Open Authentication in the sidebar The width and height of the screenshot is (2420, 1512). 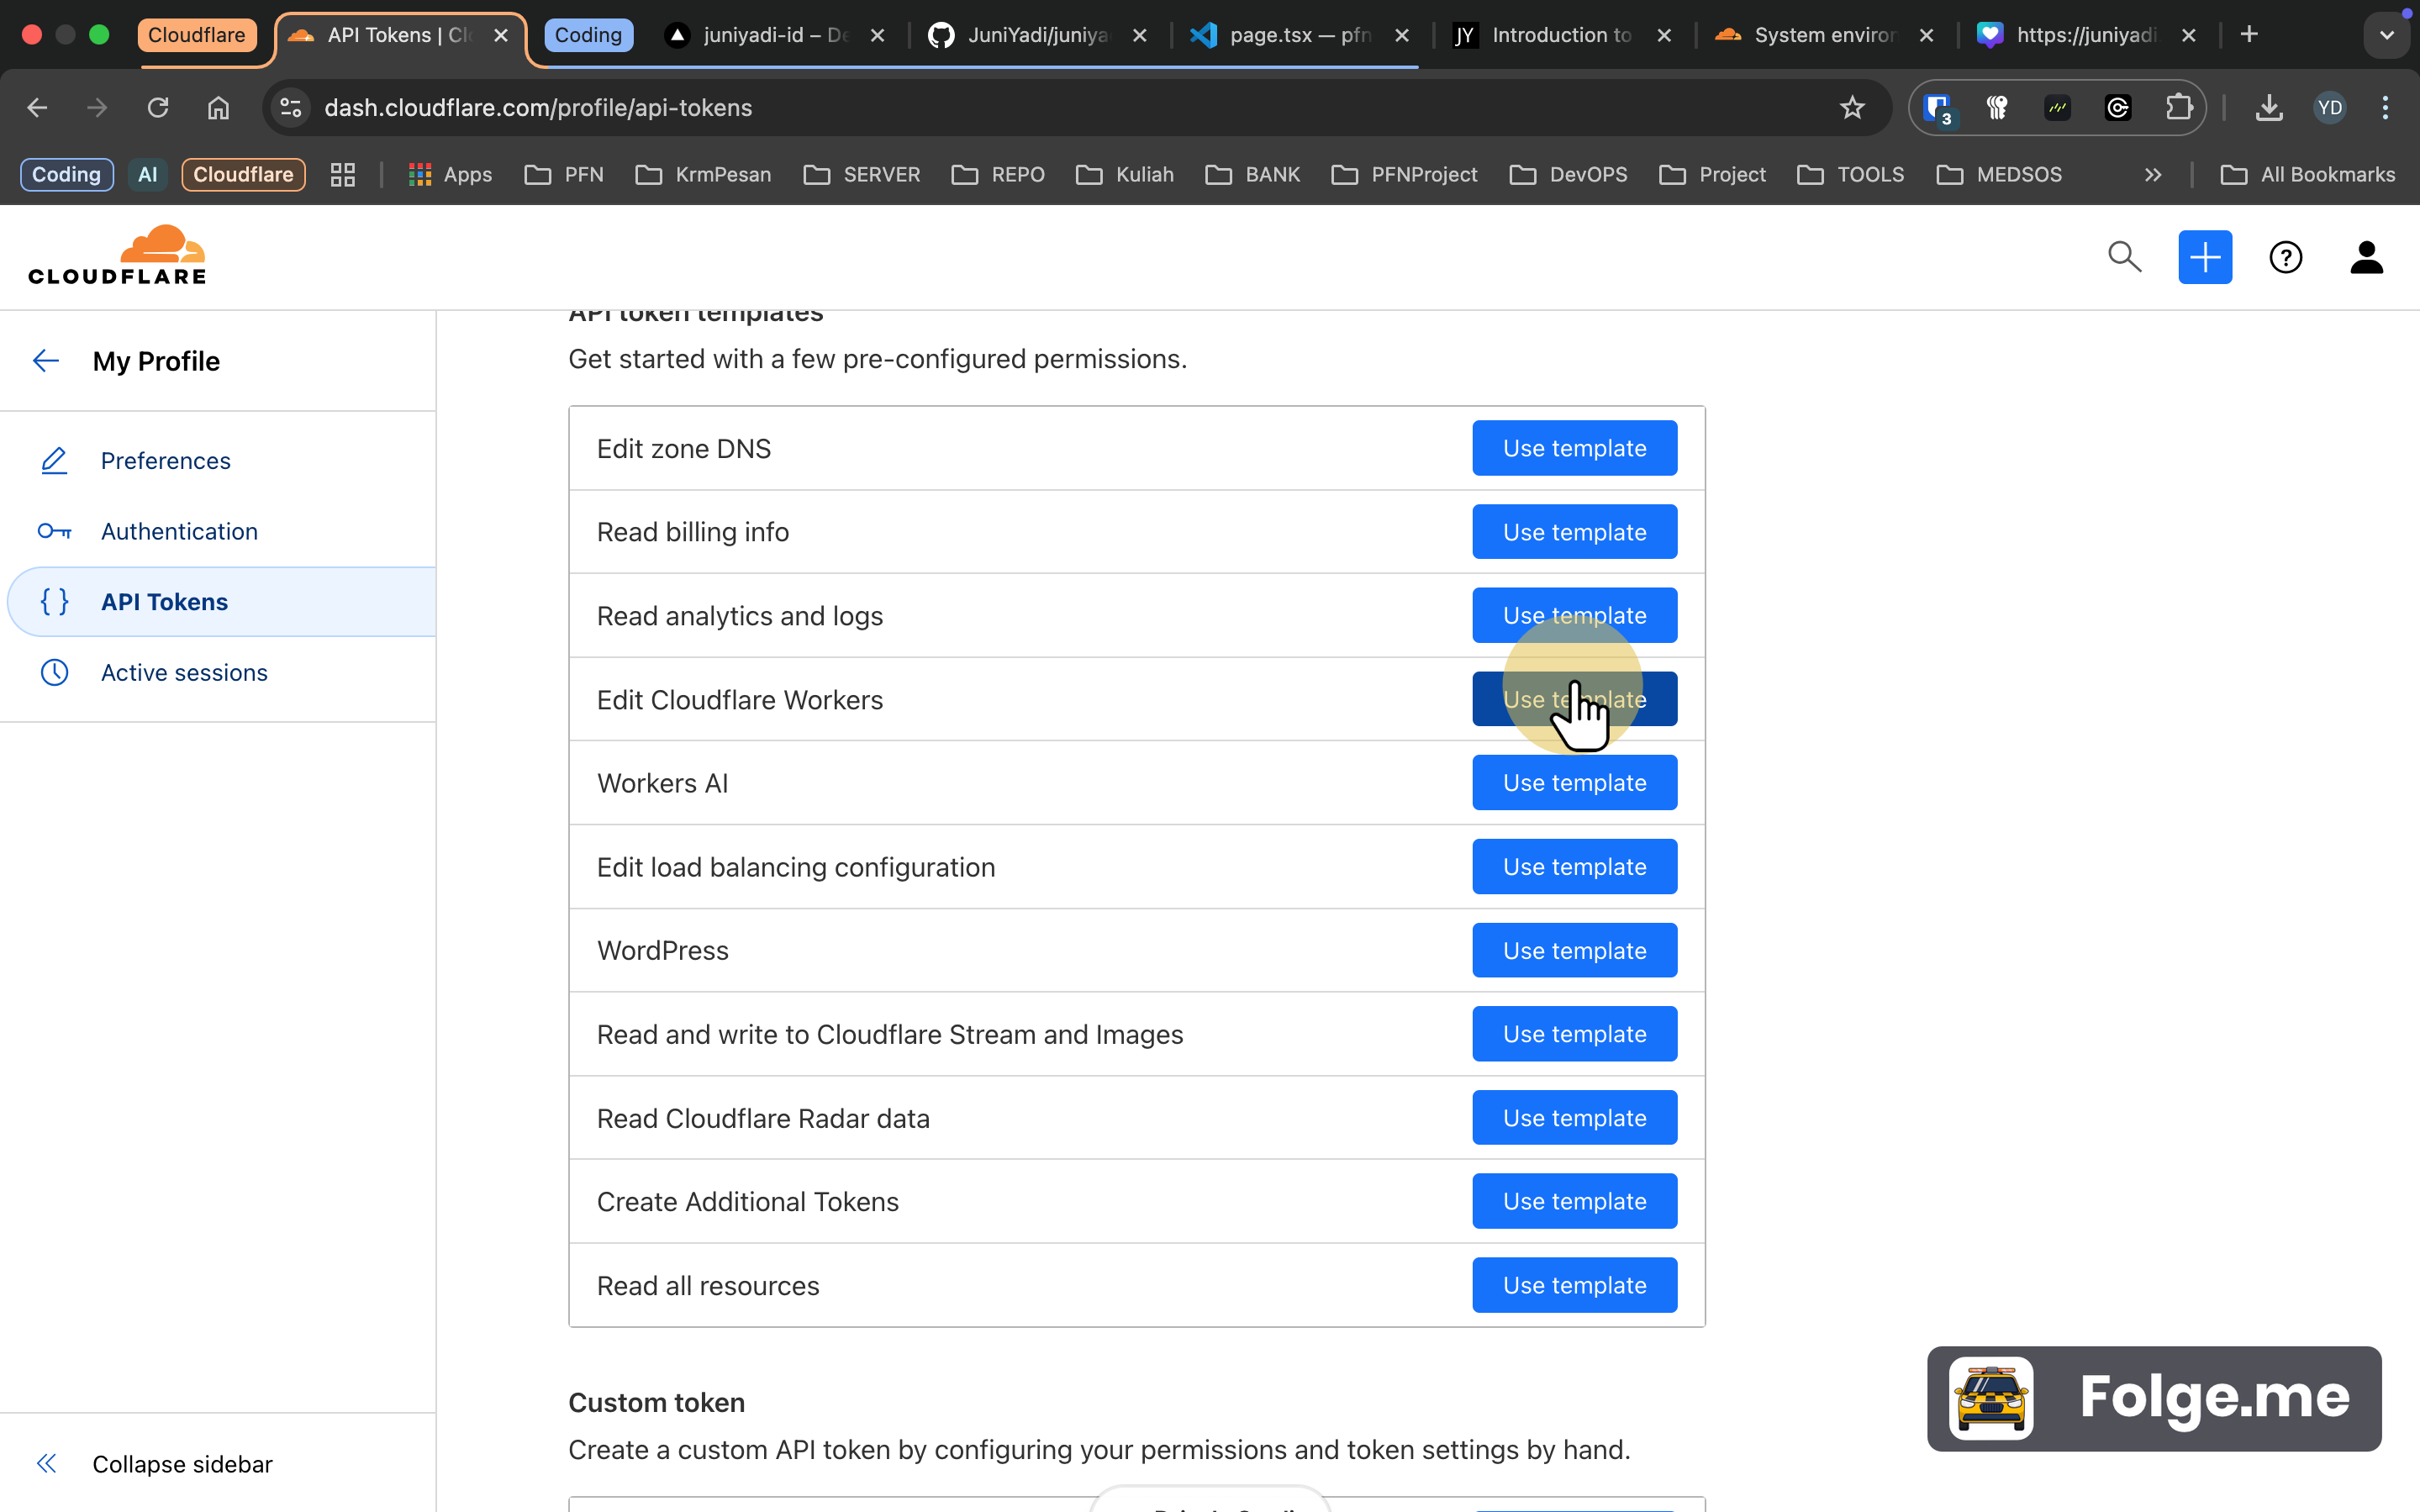point(179,531)
